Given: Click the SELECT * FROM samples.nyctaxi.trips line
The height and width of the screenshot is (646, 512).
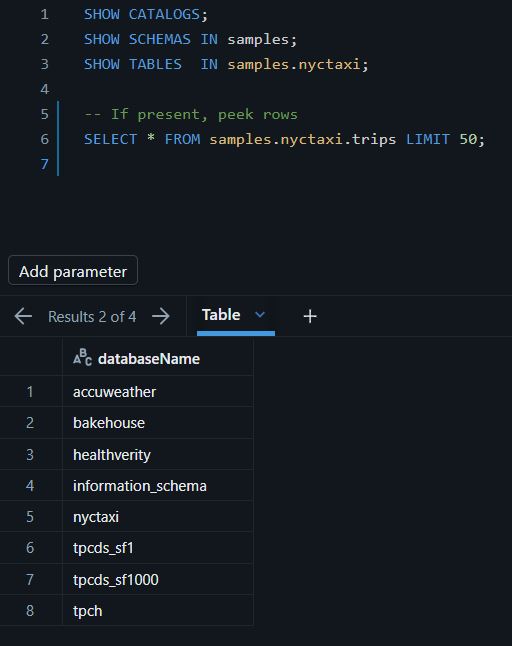Looking at the screenshot, I should click(285, 139).
